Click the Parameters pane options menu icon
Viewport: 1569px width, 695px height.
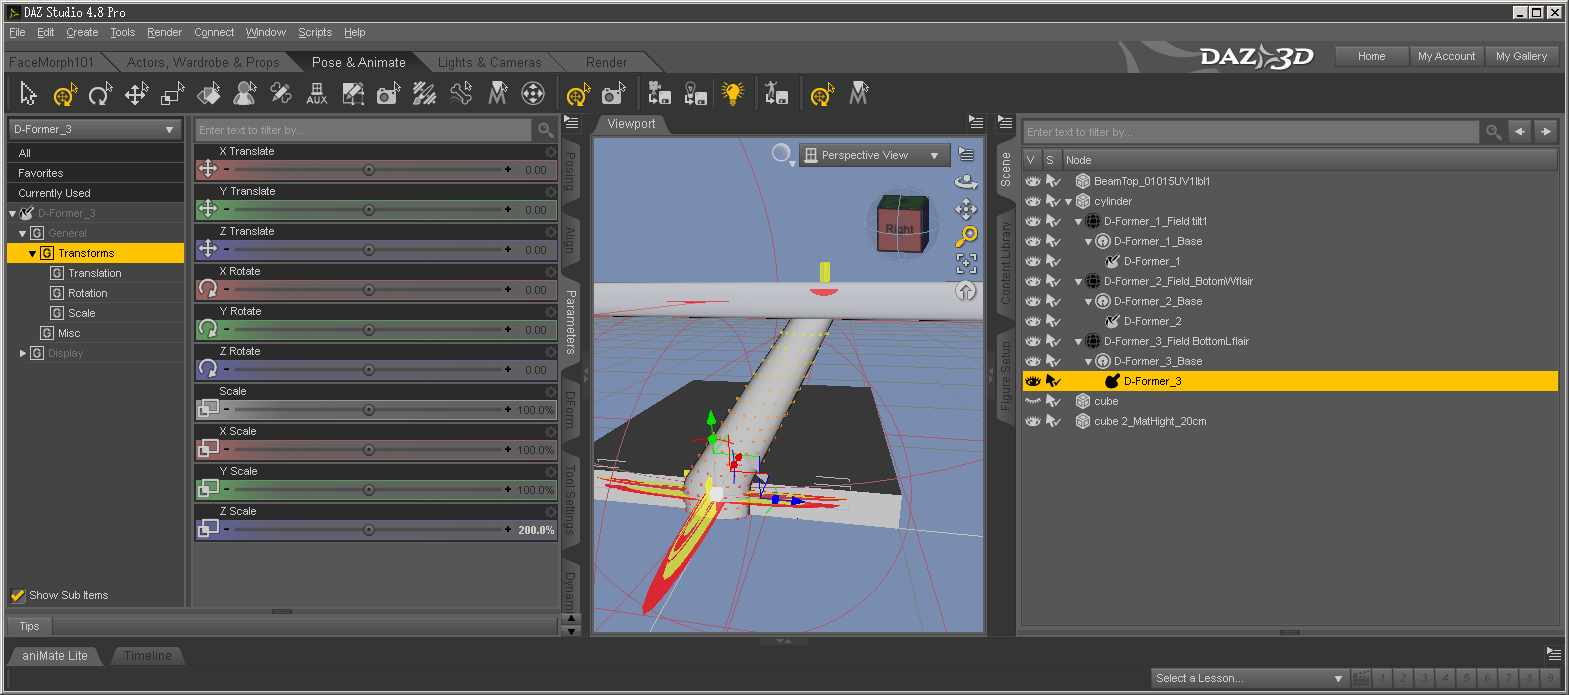click(x=571, y=122)
